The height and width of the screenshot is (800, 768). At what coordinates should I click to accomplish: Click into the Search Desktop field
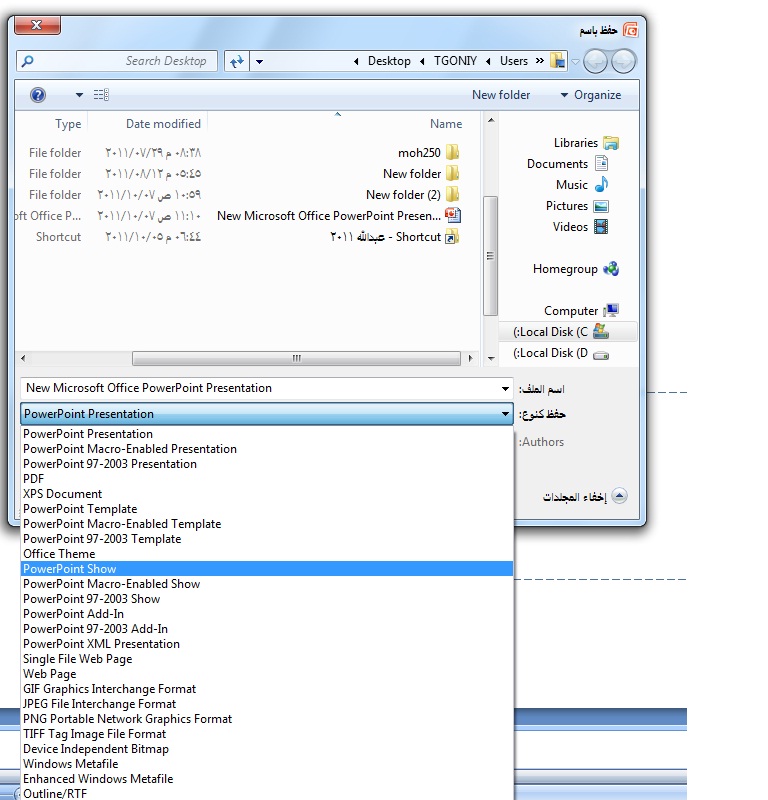(117, 61)
